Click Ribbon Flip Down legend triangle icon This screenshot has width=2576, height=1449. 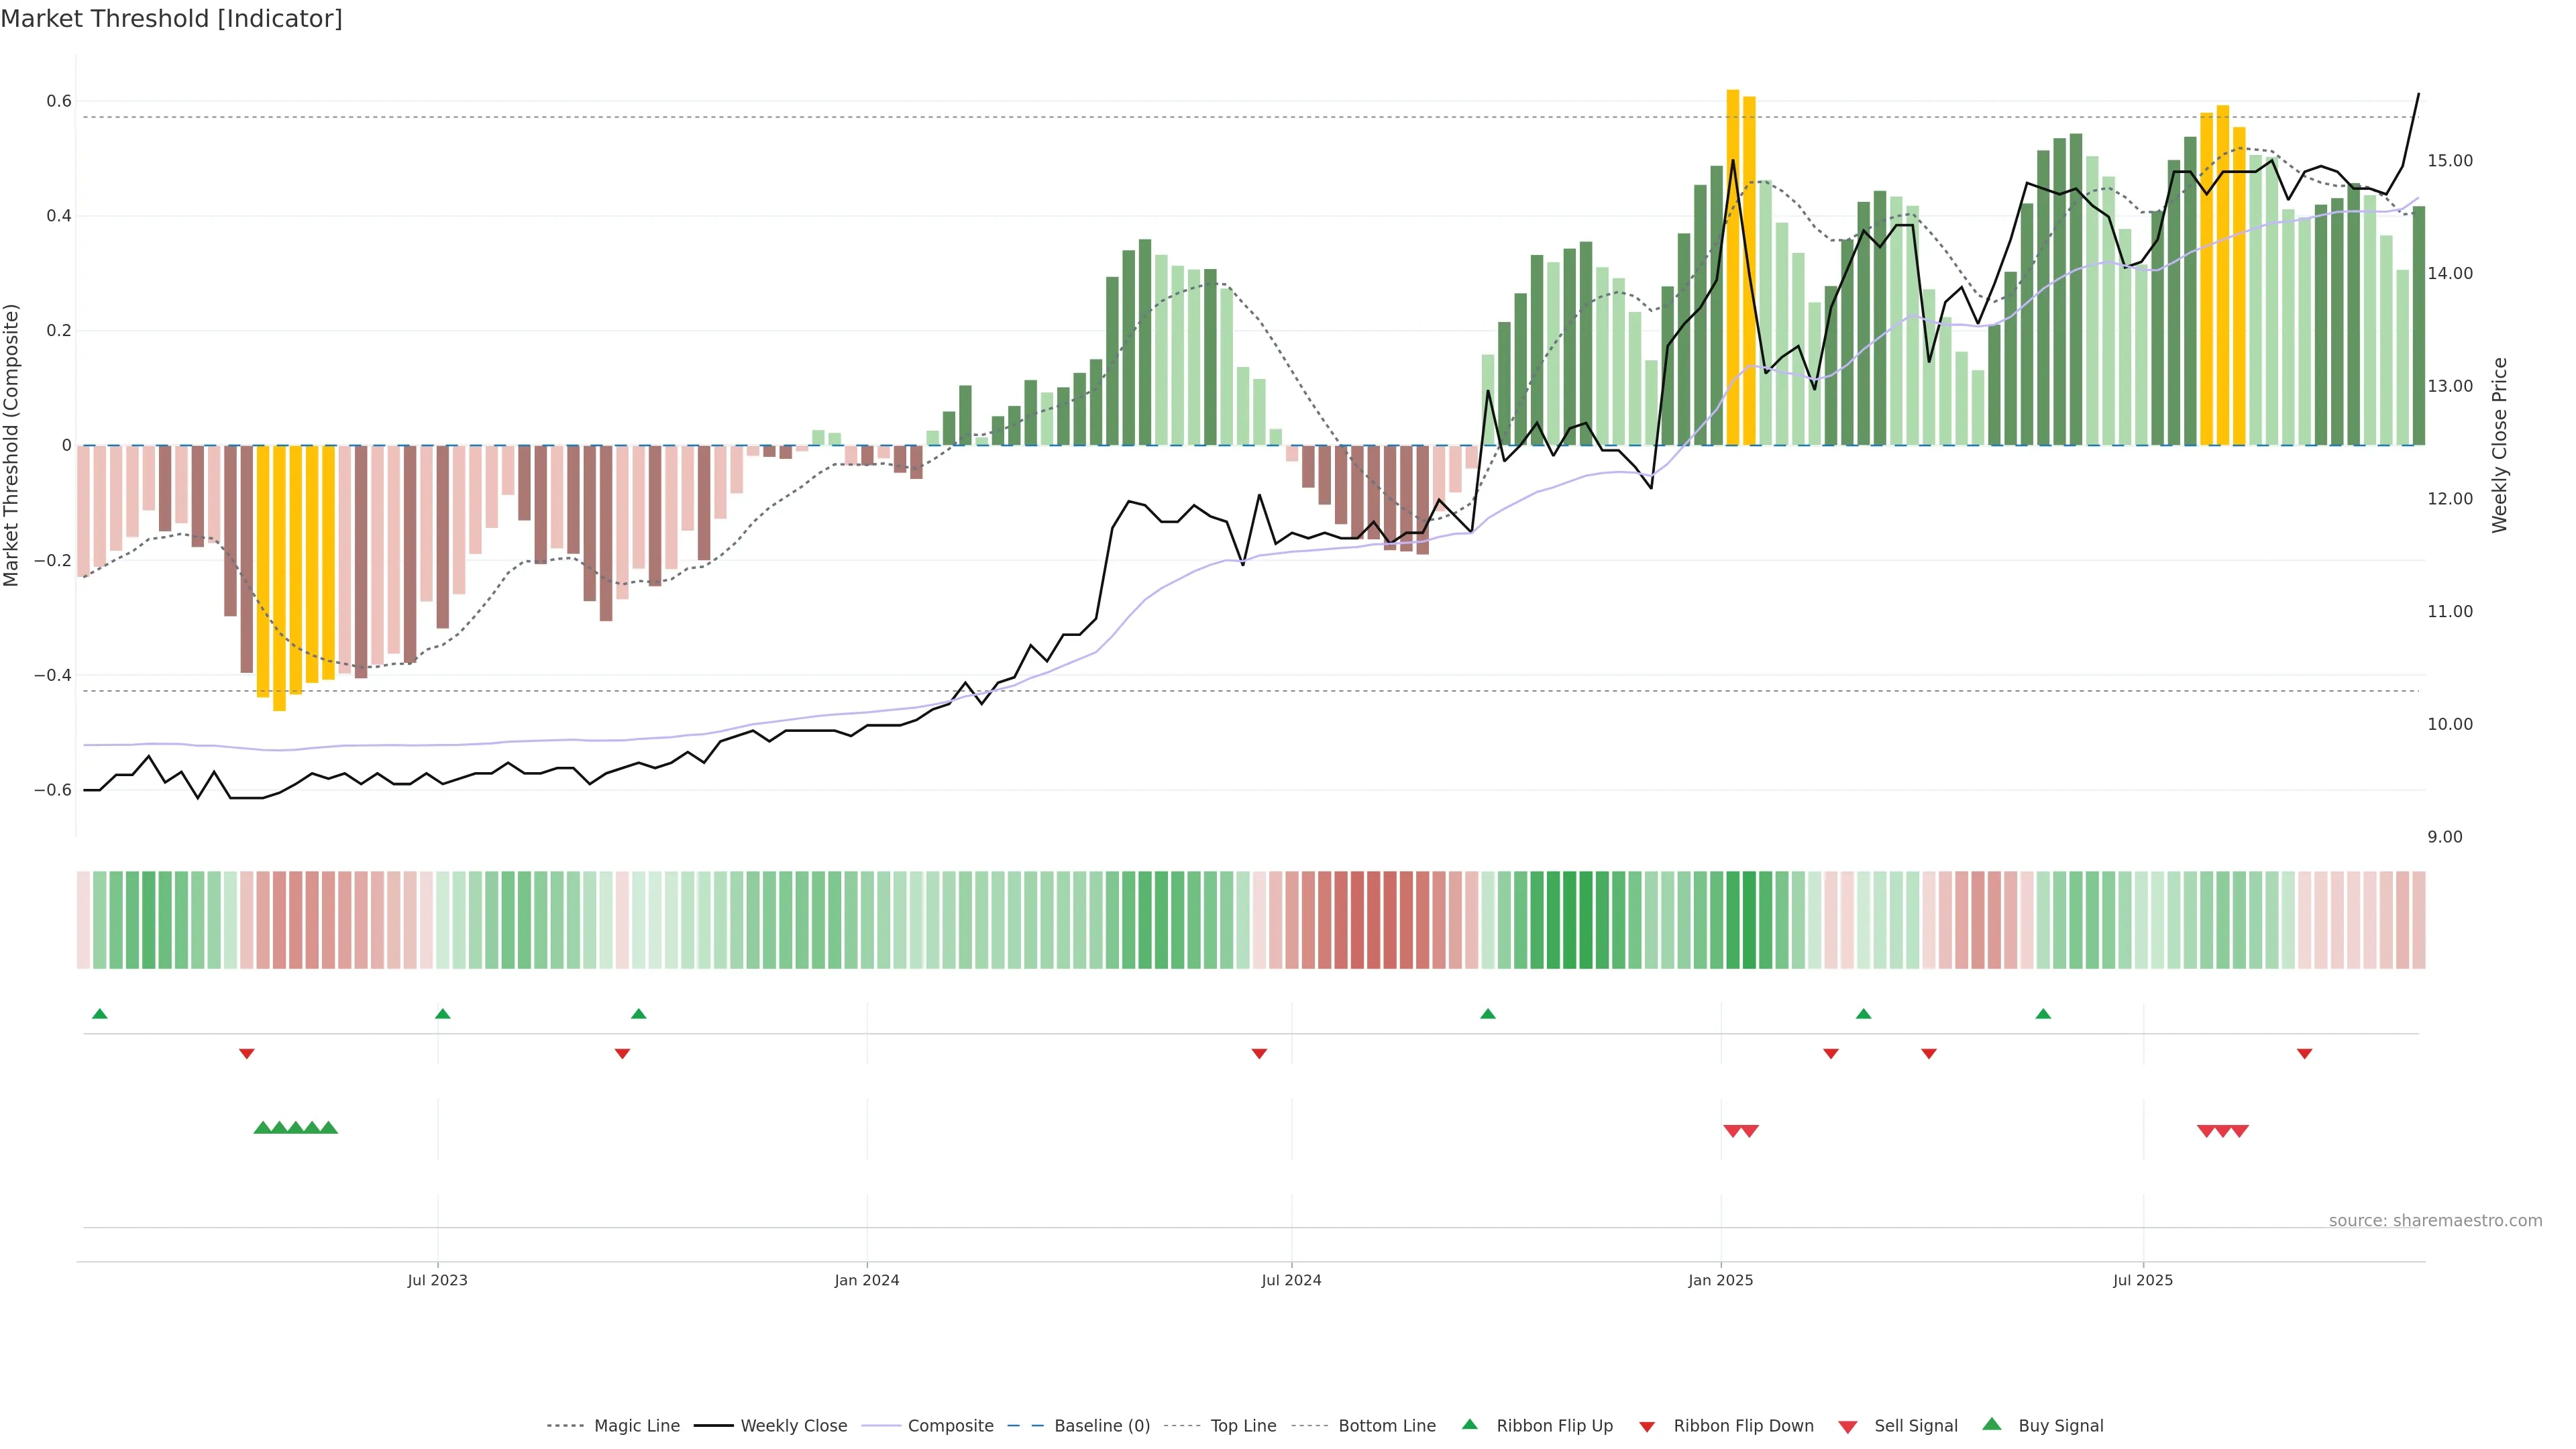[x=1647, y=1426]
